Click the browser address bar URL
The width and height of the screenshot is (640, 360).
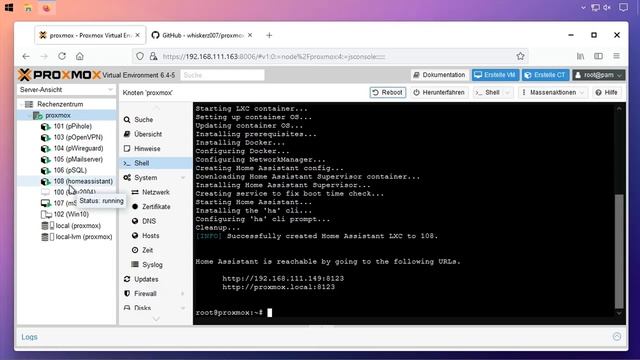coord(273,57)
